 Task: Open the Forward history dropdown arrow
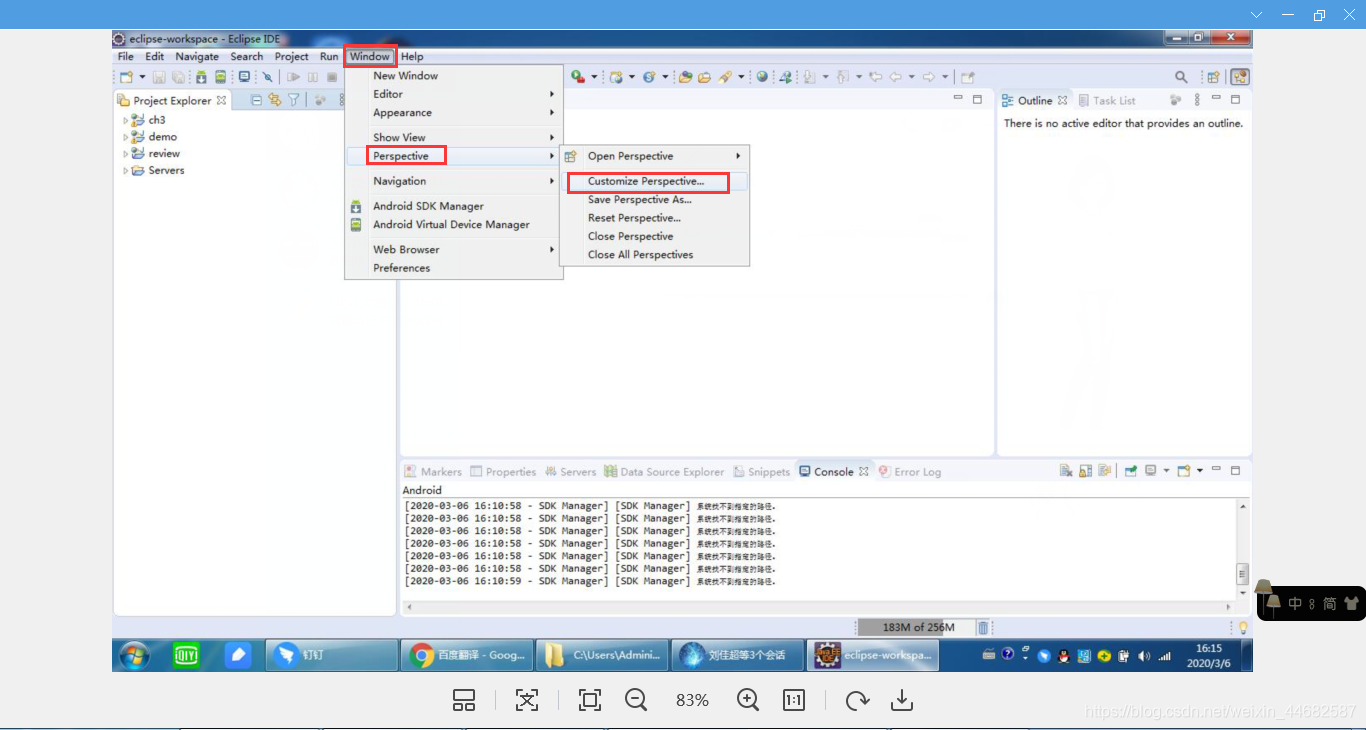[944, 77]
